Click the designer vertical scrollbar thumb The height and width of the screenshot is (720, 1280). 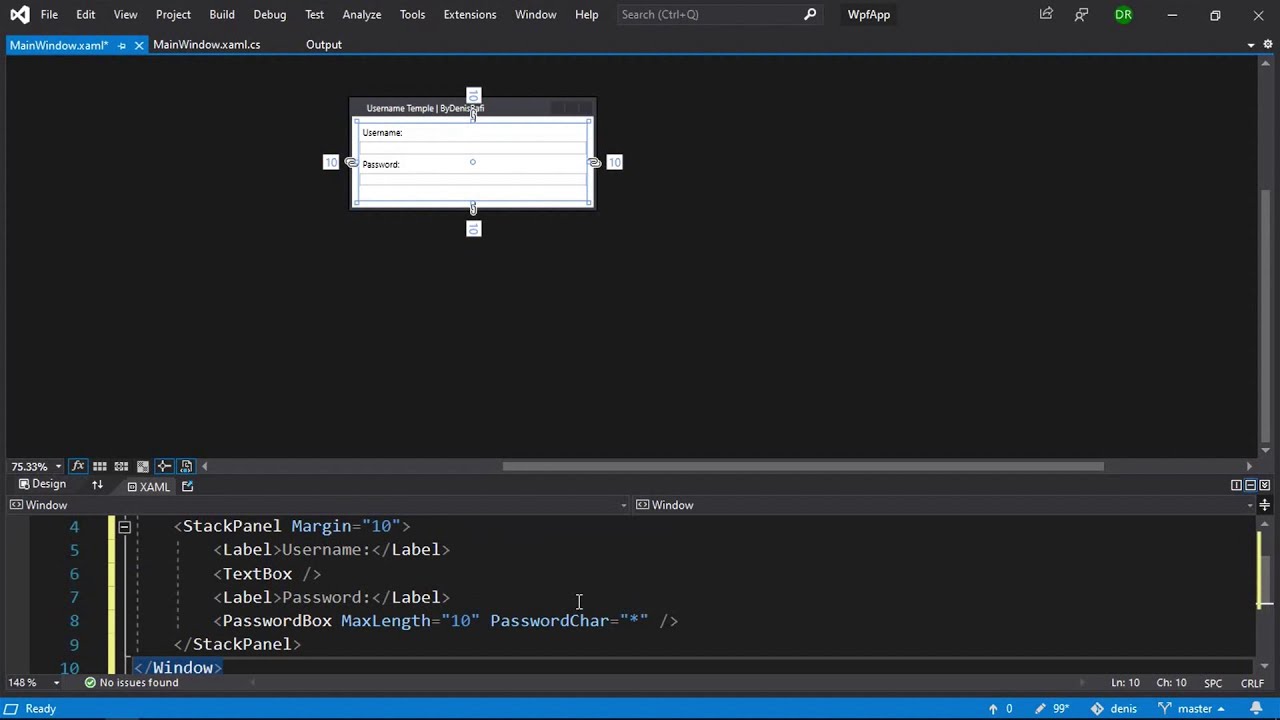[x=1265, y=315]
